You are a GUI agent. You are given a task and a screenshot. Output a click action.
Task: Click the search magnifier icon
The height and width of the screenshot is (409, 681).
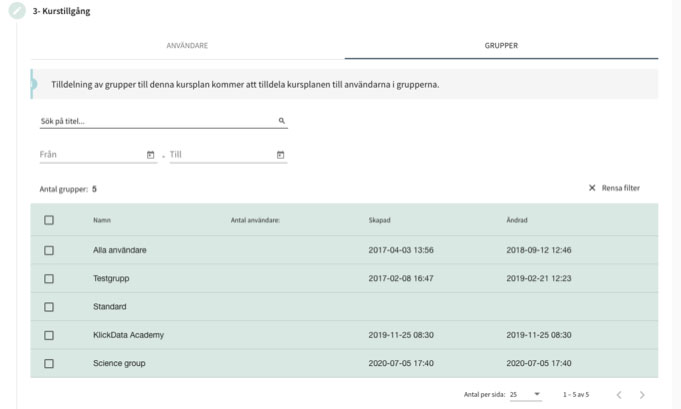(281, 121)
